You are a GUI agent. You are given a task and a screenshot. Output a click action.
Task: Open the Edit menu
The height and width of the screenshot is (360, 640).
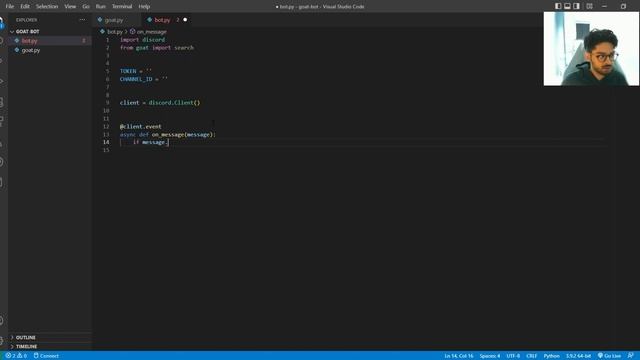point(25,7)
